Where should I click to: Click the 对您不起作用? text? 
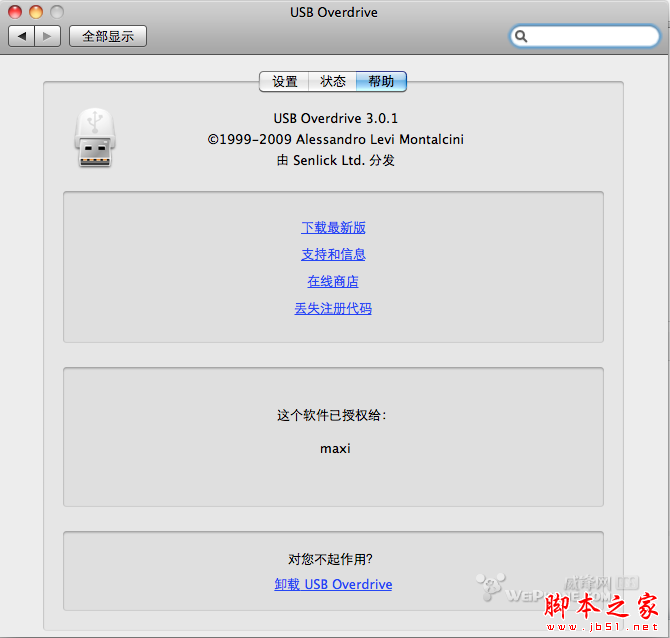330,559
